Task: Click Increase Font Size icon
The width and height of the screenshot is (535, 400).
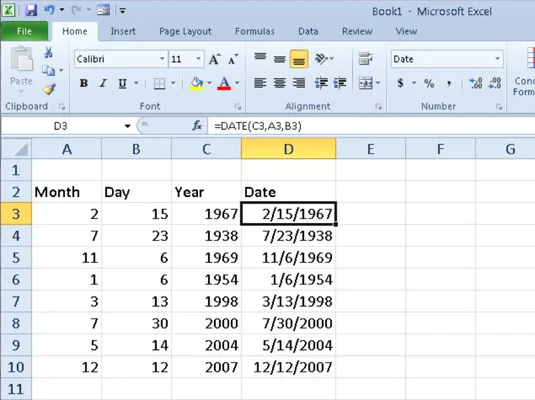Action: [x=215, y=59]
